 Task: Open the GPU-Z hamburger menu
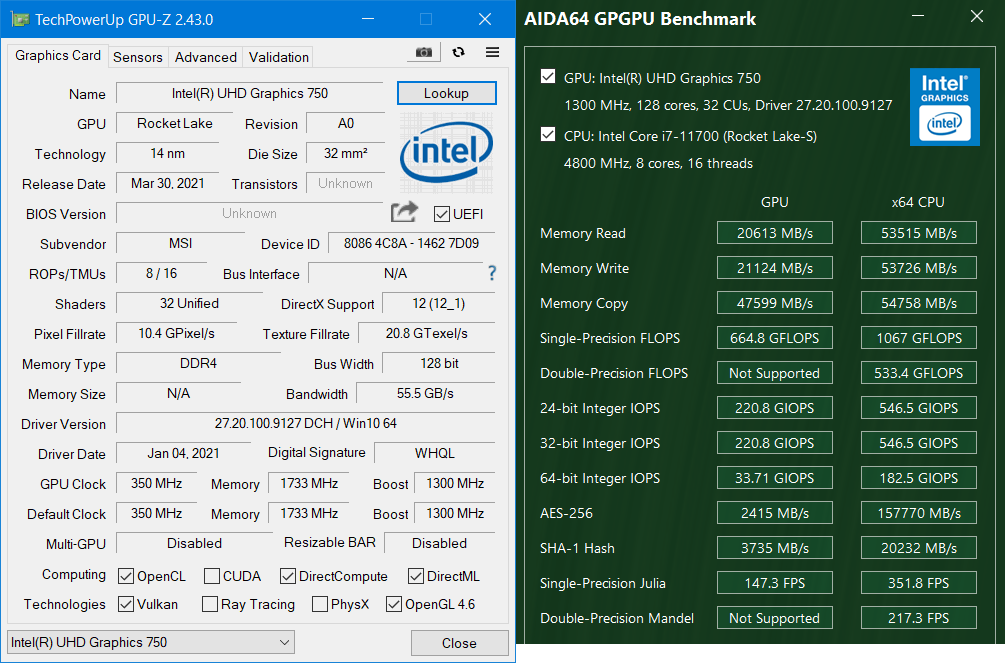492,52
